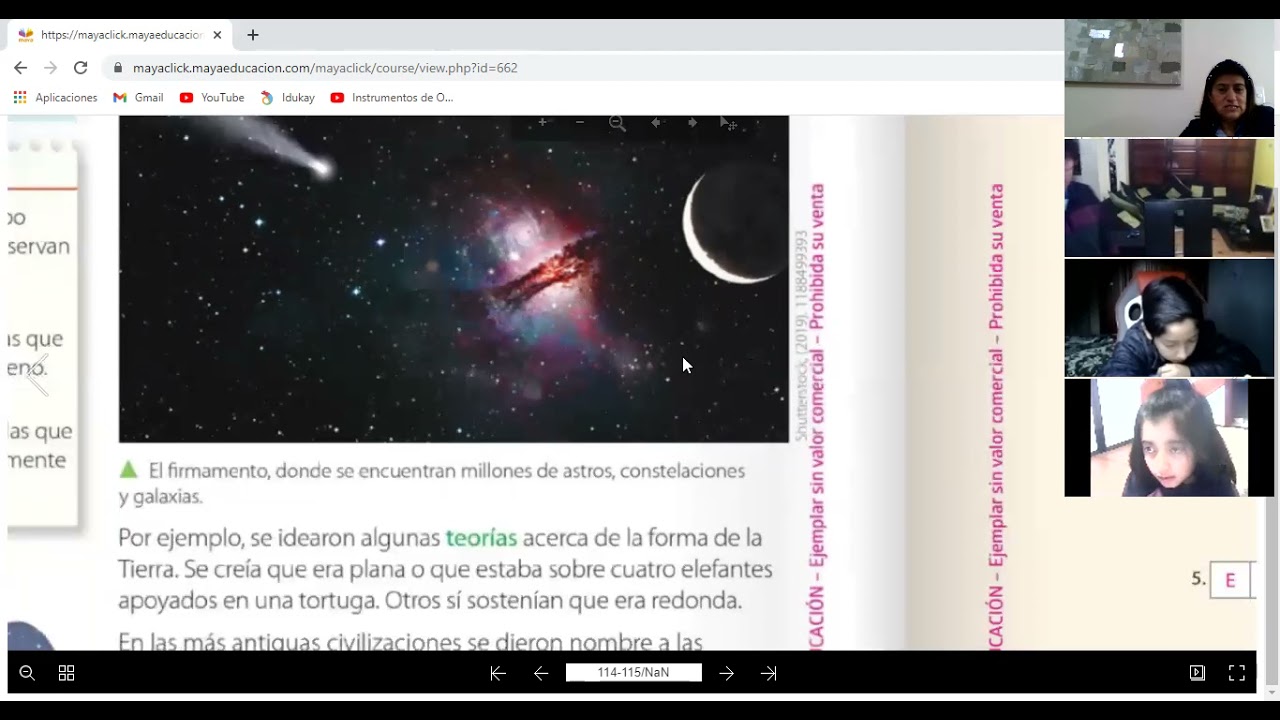The image size is (1280, 720).
Task: Click the magnifier zoom-out overlay icon
Action: (x=617, y=123)
